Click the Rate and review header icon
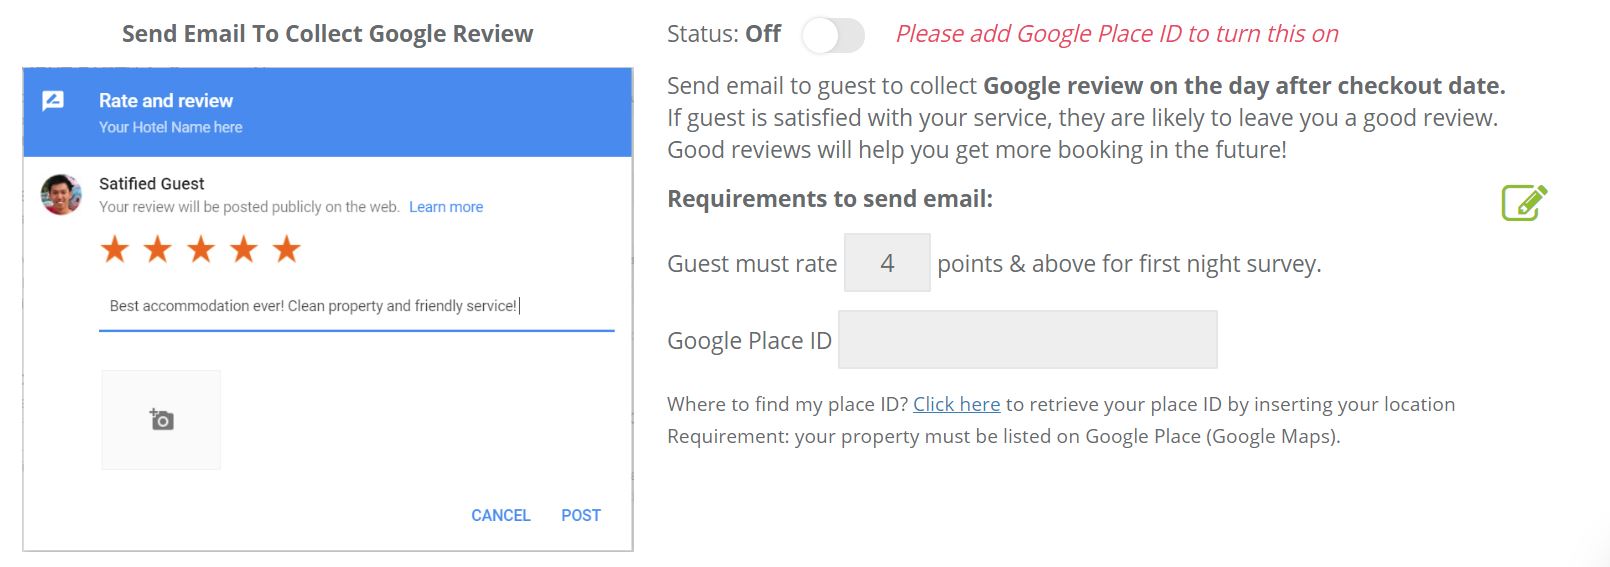Screen dimensions: 1610x567 tap(53, 101)
